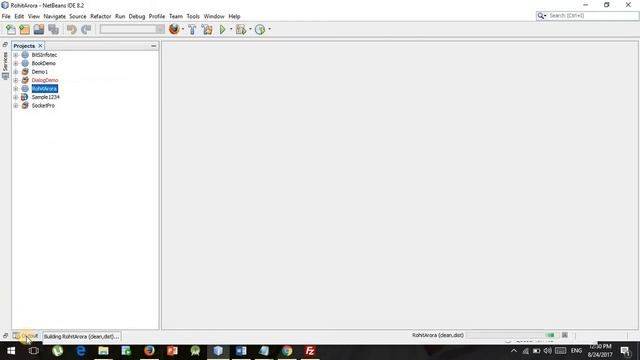Select the RohitArora project row
This screenshot has height=360, width=640.
44,89
